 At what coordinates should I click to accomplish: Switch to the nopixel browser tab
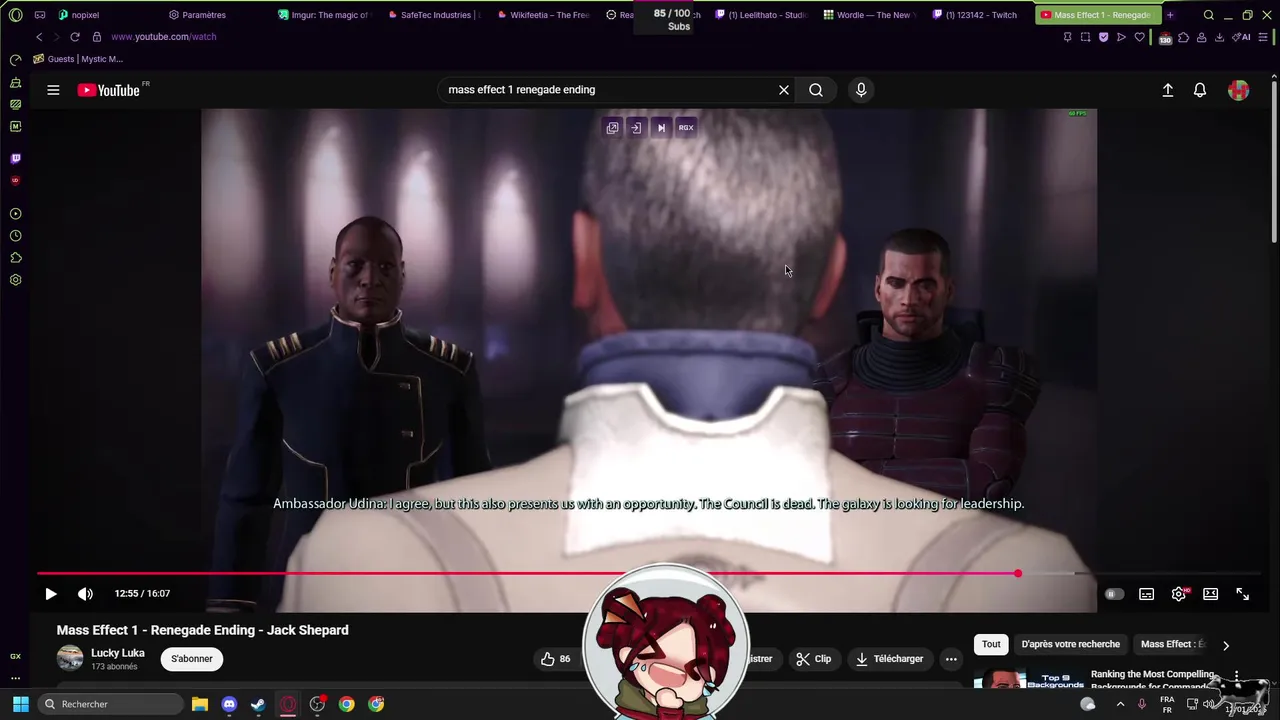tap(78, 15)
